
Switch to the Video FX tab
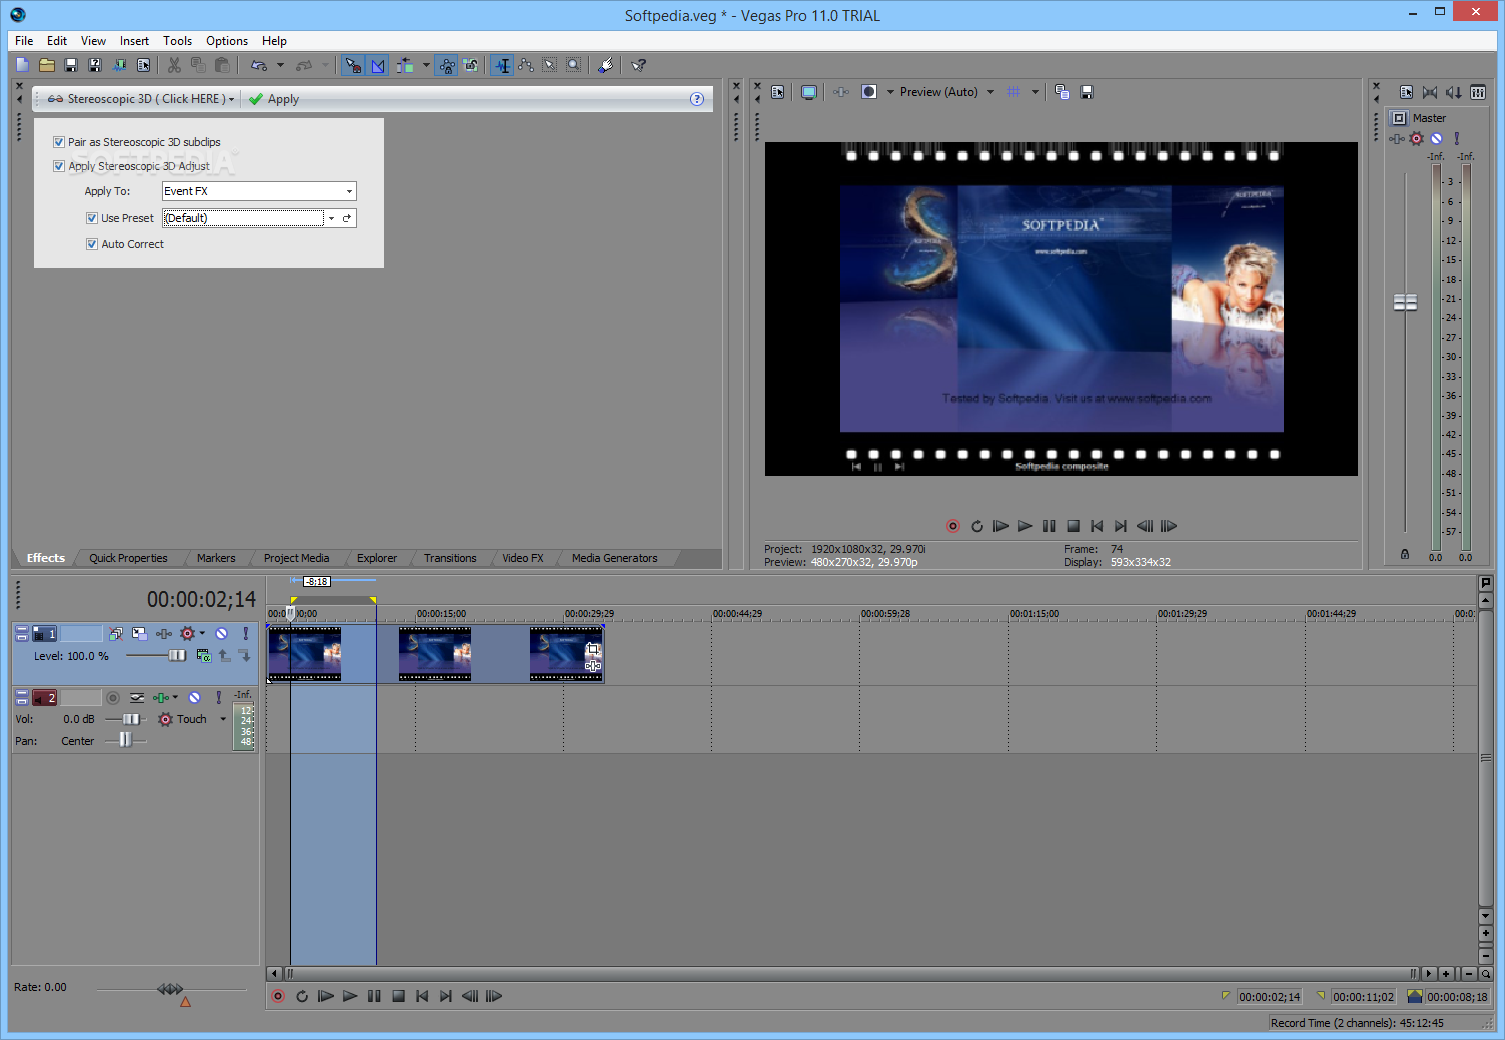pos(523,558)
